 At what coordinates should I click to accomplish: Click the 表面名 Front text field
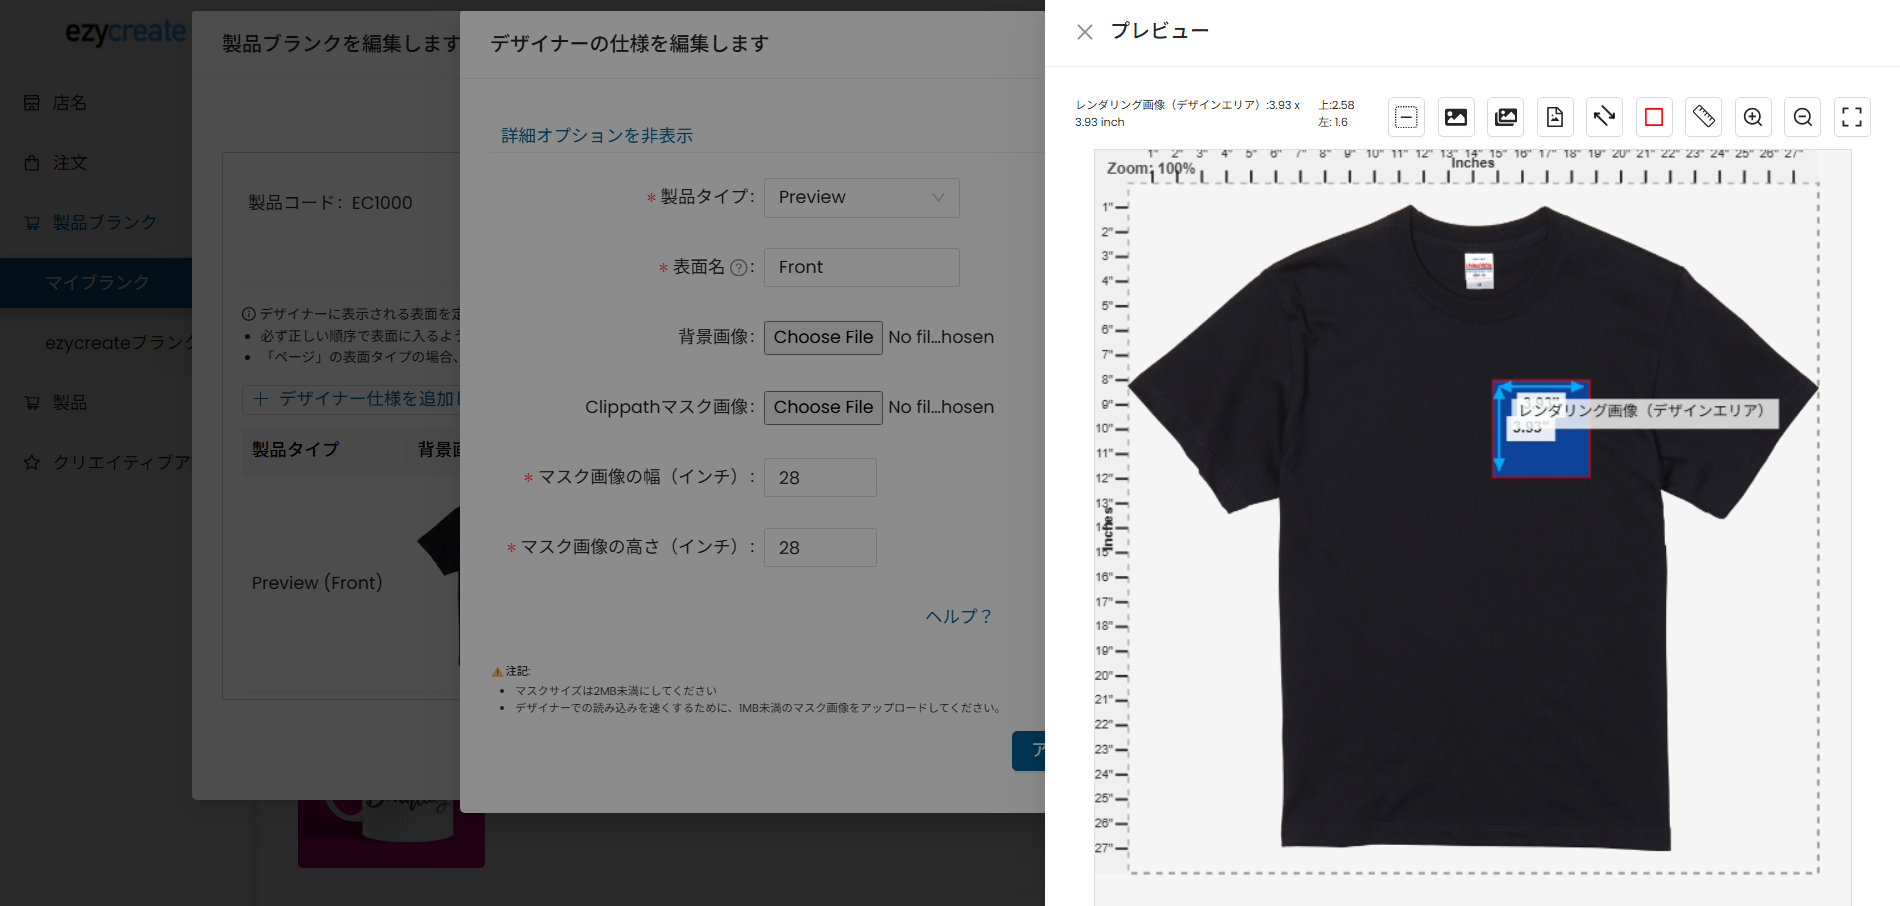point(861,267)
